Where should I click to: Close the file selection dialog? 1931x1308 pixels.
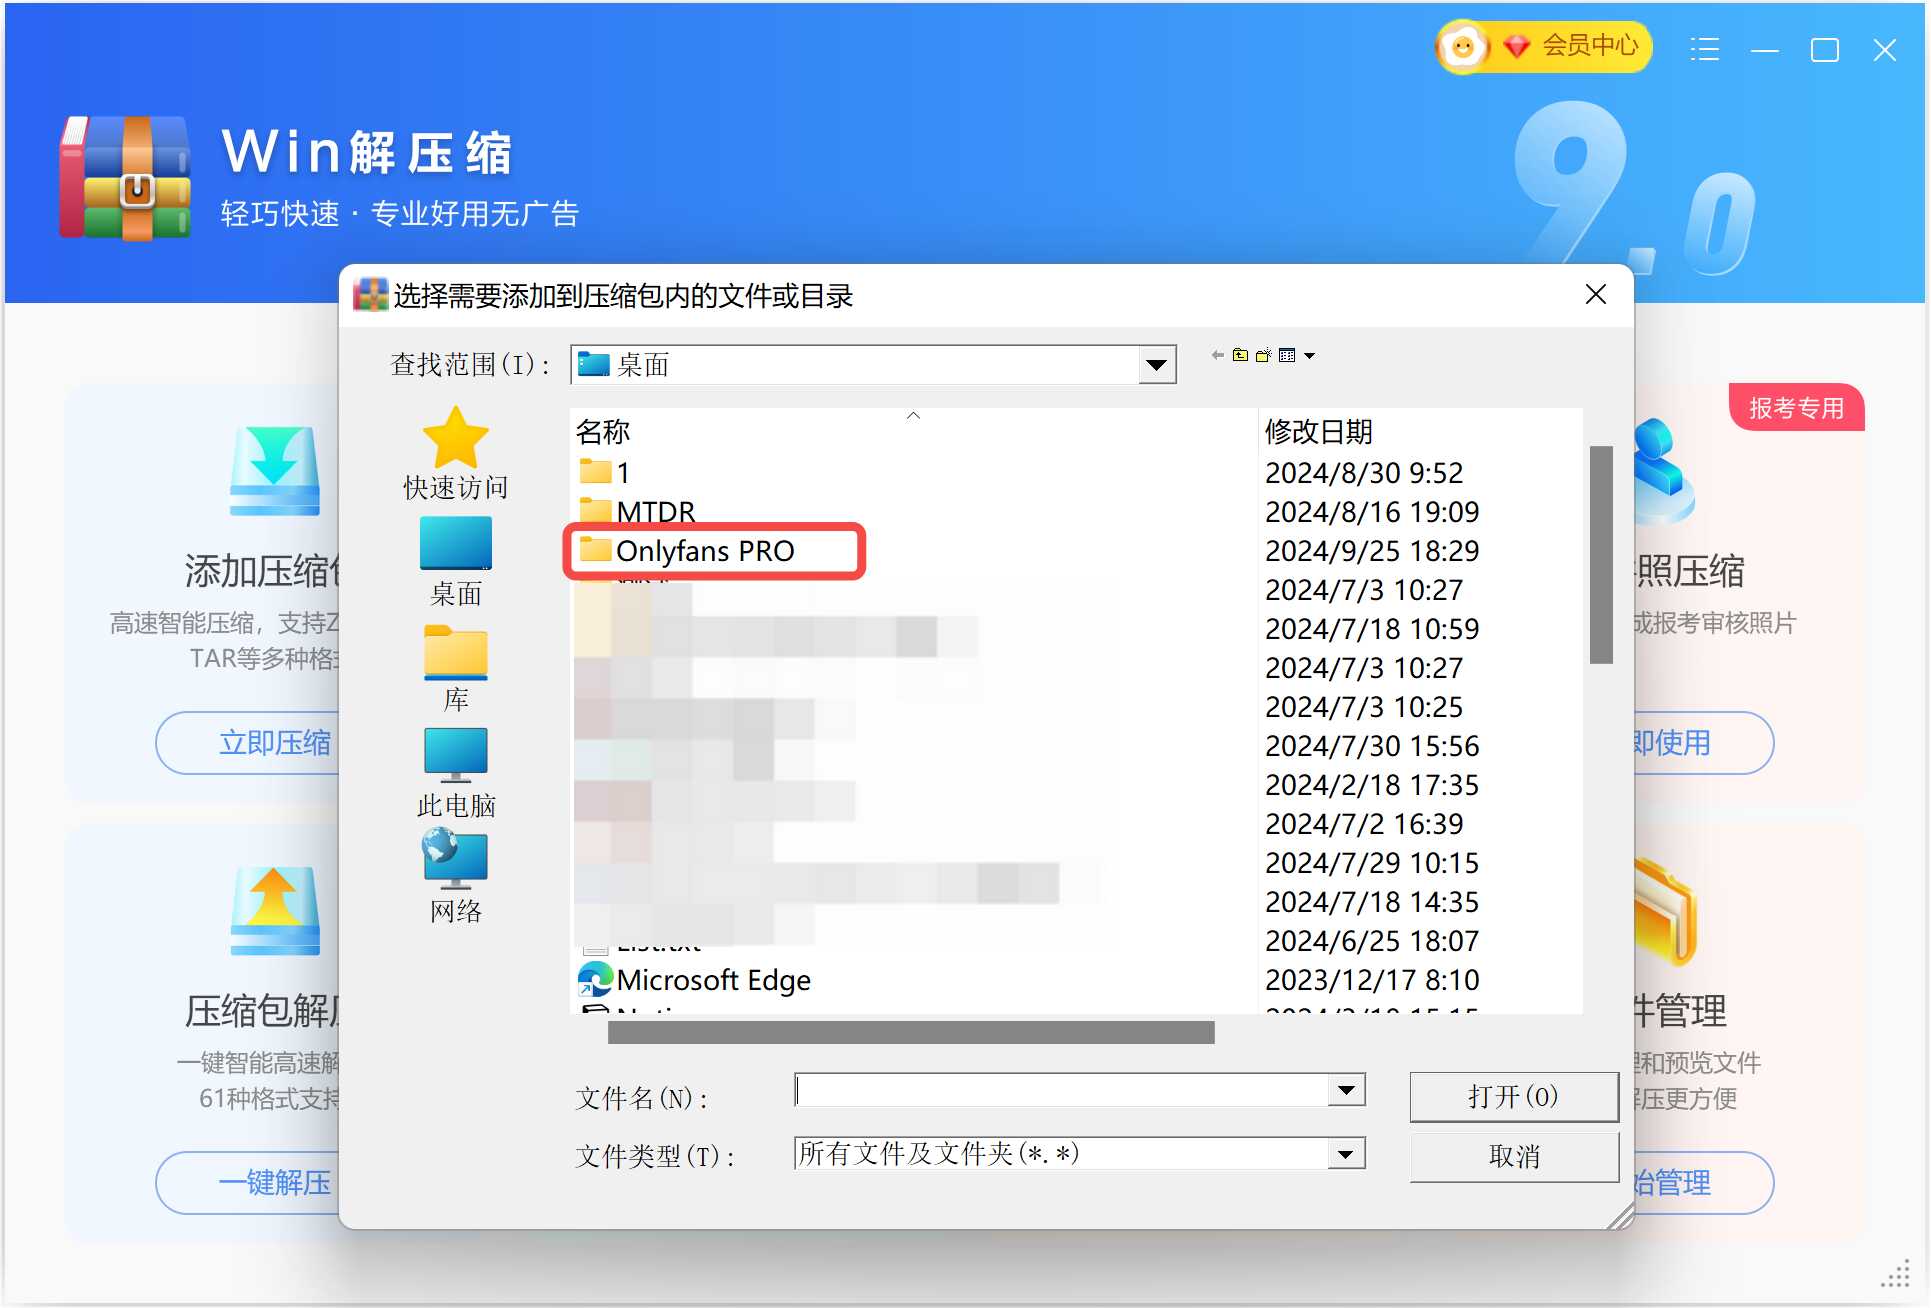[1596, 294]
